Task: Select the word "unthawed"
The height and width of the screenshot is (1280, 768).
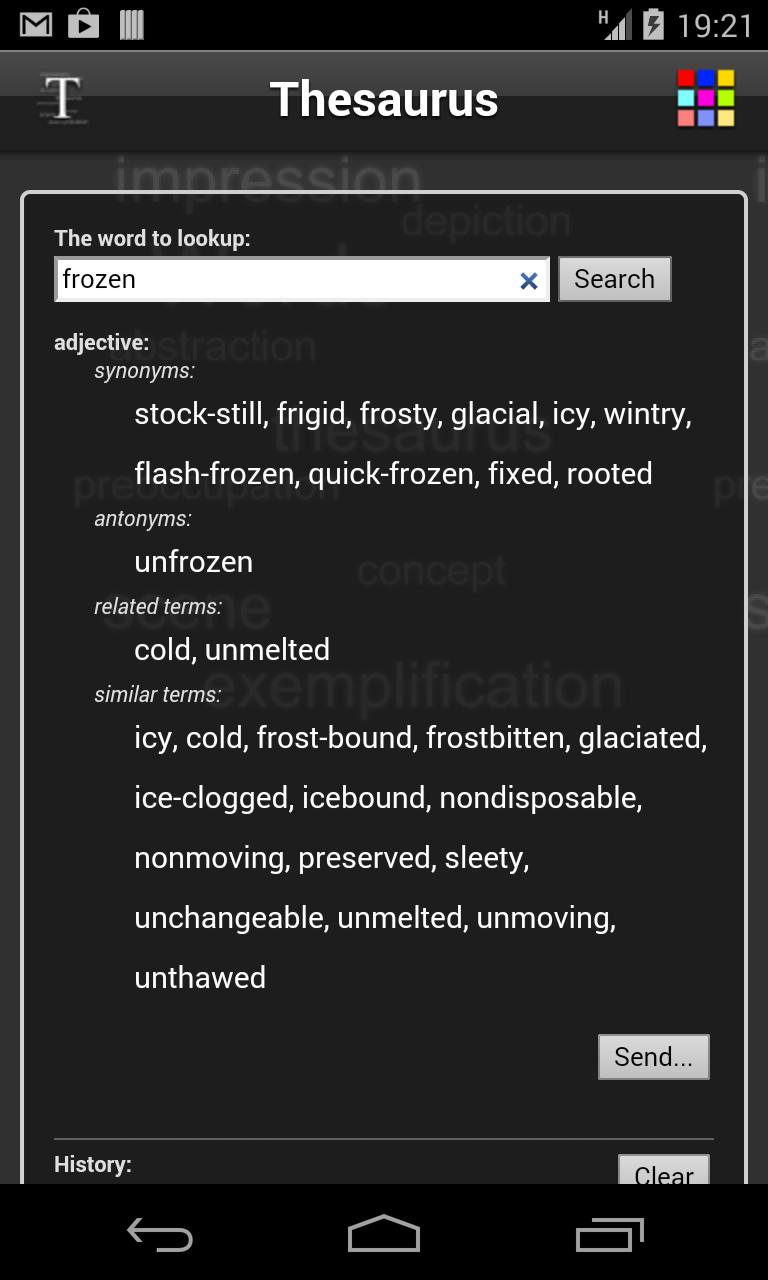Action: (200, 978)
